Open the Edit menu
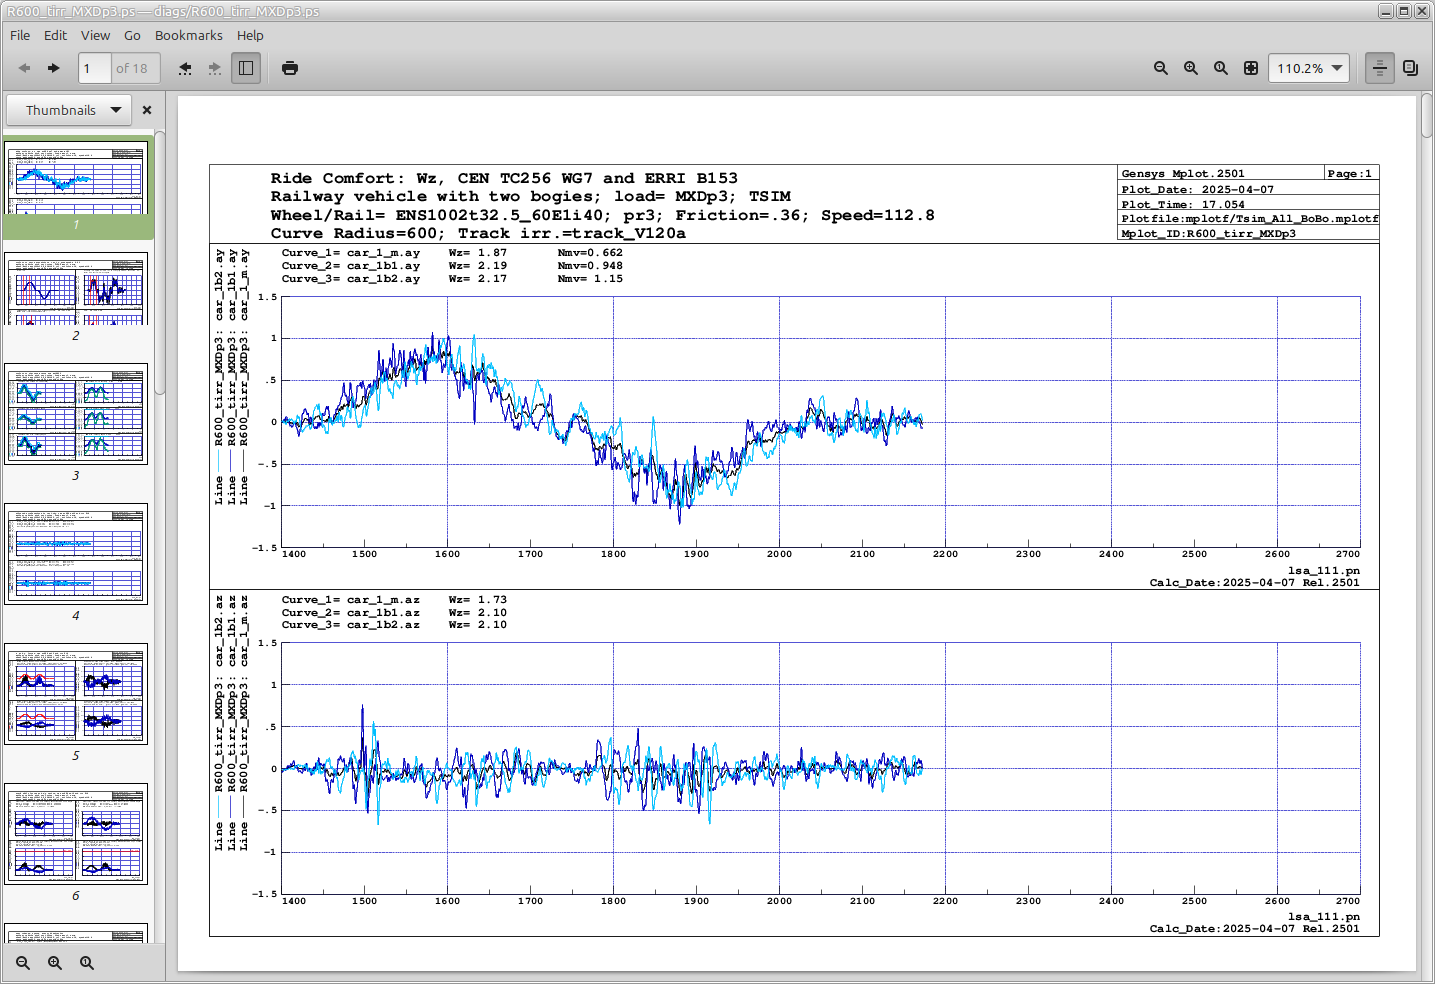 55,35
